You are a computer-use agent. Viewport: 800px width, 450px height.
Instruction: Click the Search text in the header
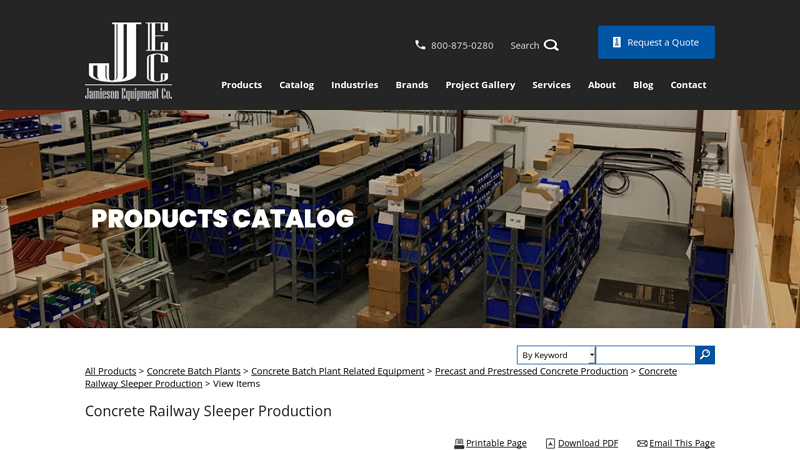point(524,45)
